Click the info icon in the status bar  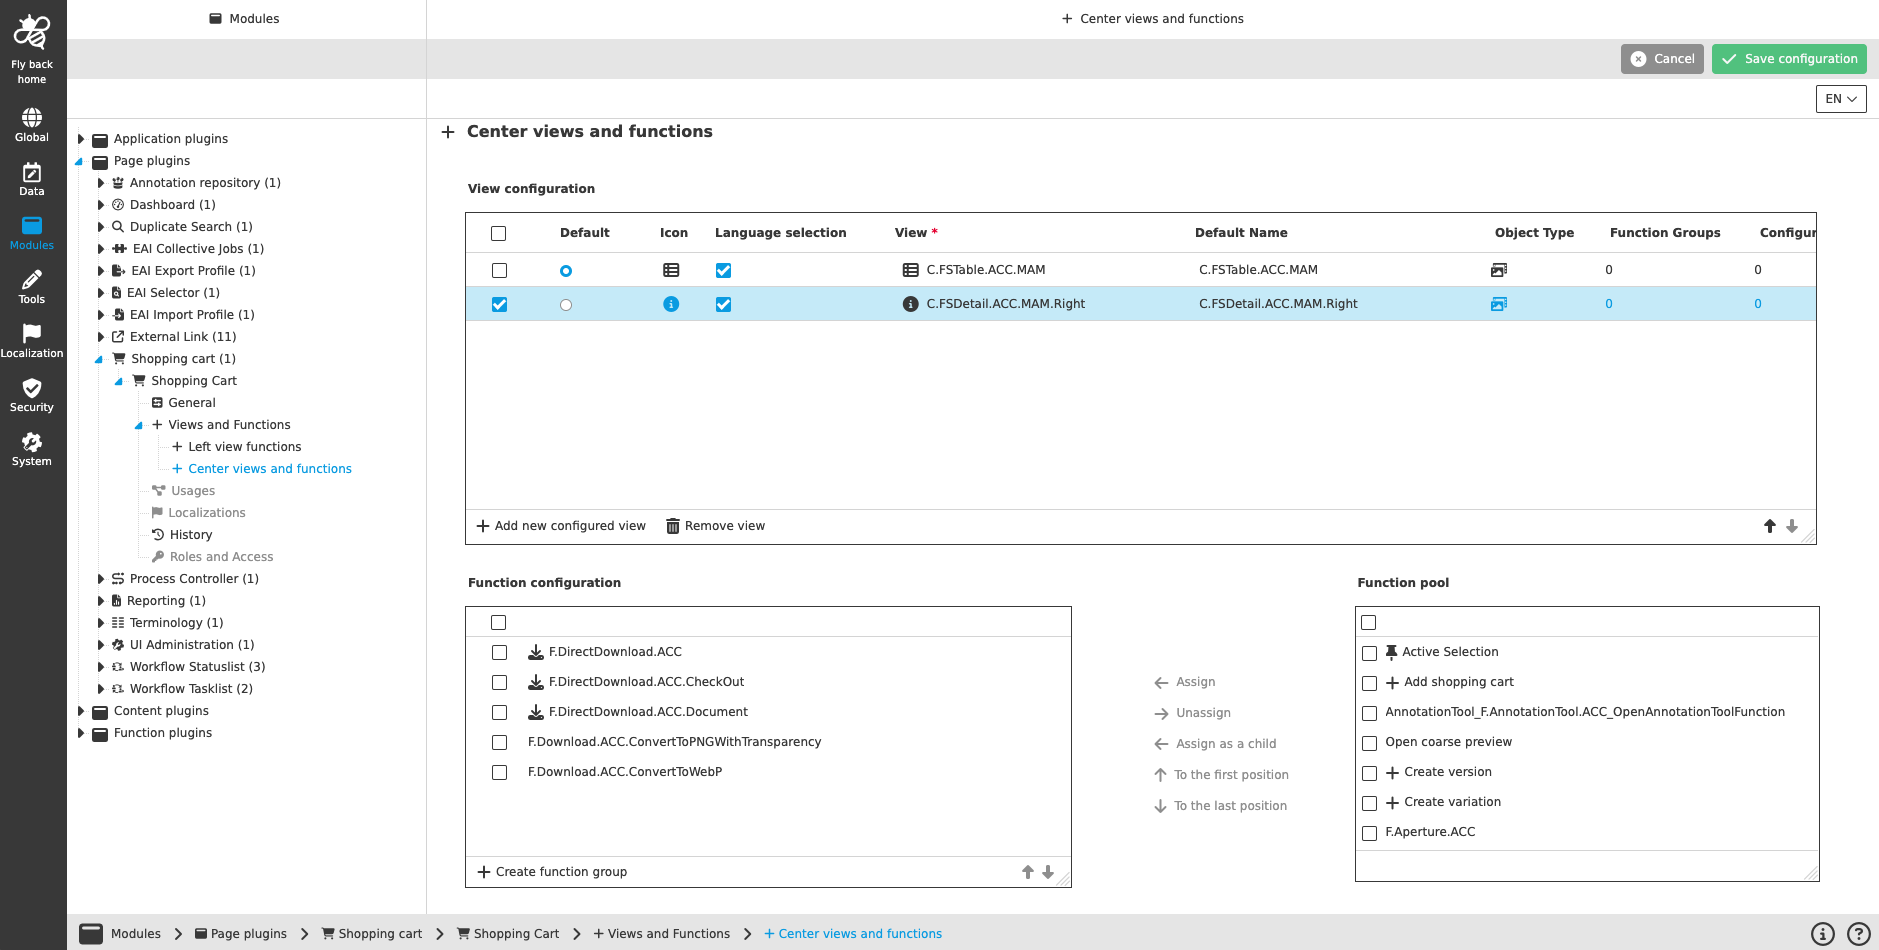[x=1825, y=933]
